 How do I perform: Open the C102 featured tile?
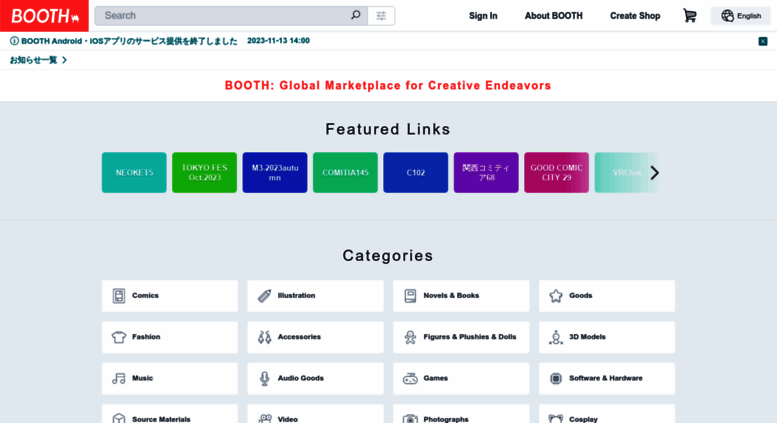click(416, 173)
